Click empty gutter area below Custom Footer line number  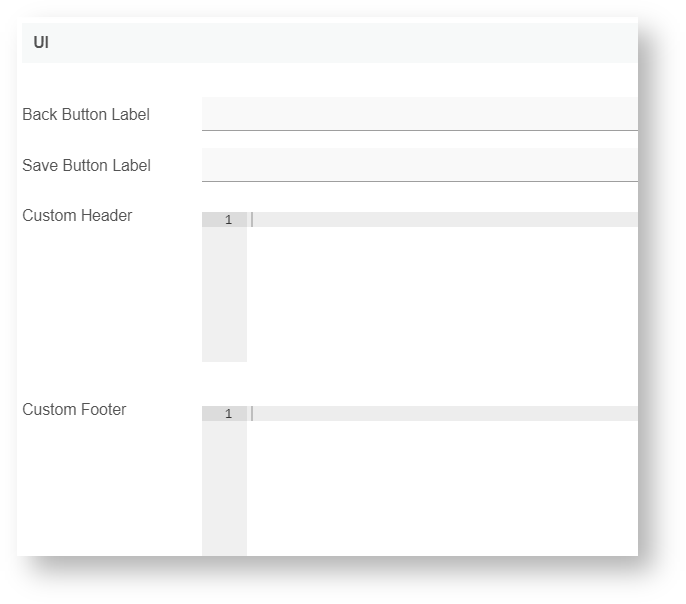[x=224, y=488]
